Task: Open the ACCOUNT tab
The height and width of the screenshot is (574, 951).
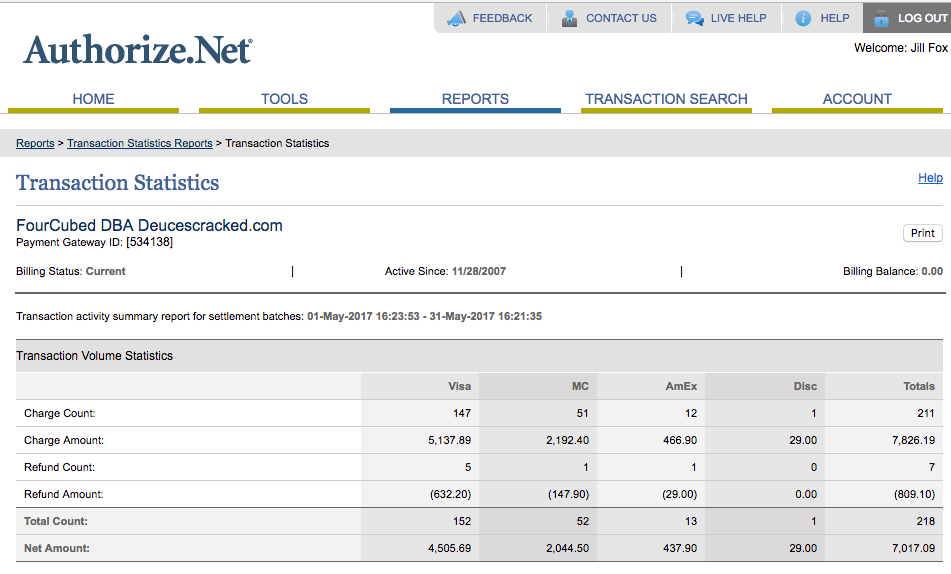Action: tap(857, 99)
